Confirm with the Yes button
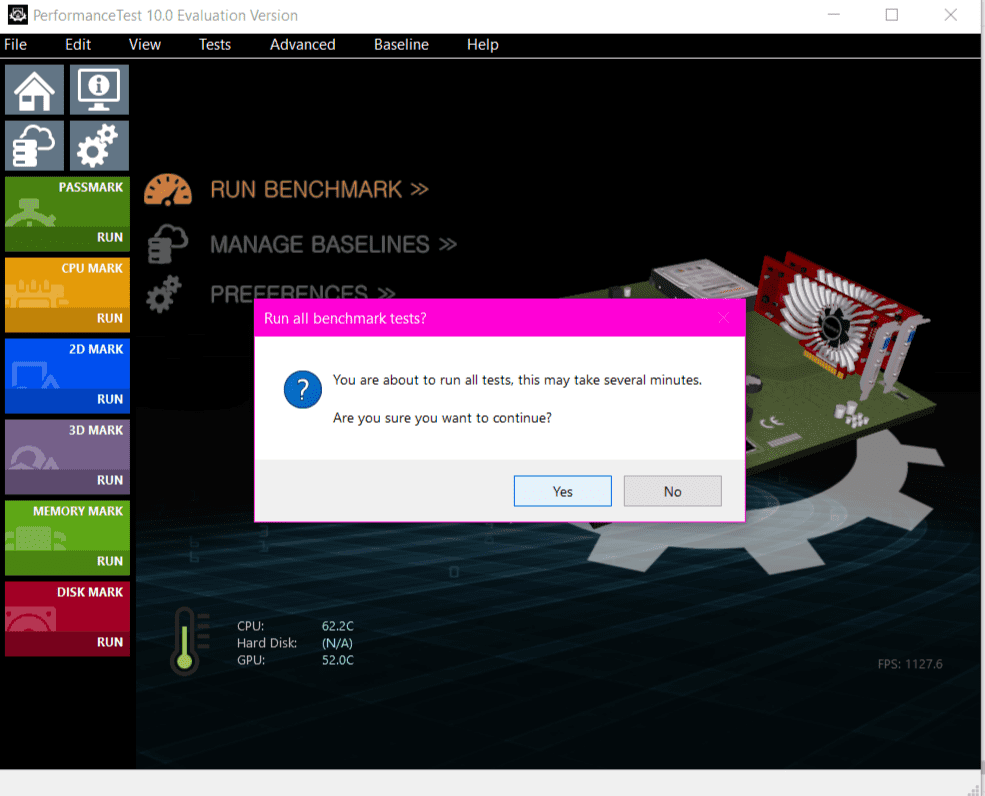Image resolution: width=985 pixels, height=796 pixels. pos(562,491)
